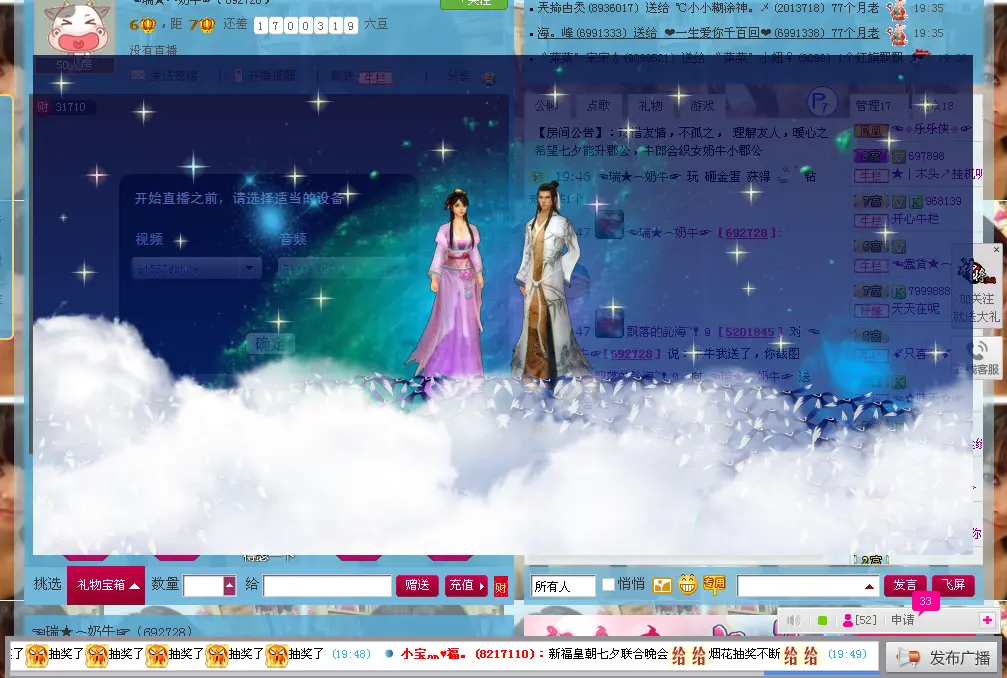The height and width of the screenshot is (678, 1007).
Task: Click the green 关注 follow button
Action: [474, 4]
